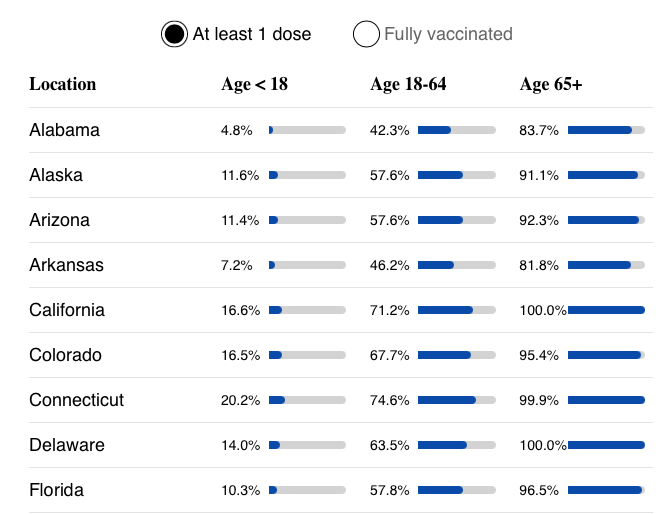Click the 'Age 18-64' column header
The width and height of the screenshot is (670, 514).
coord(408,84)
